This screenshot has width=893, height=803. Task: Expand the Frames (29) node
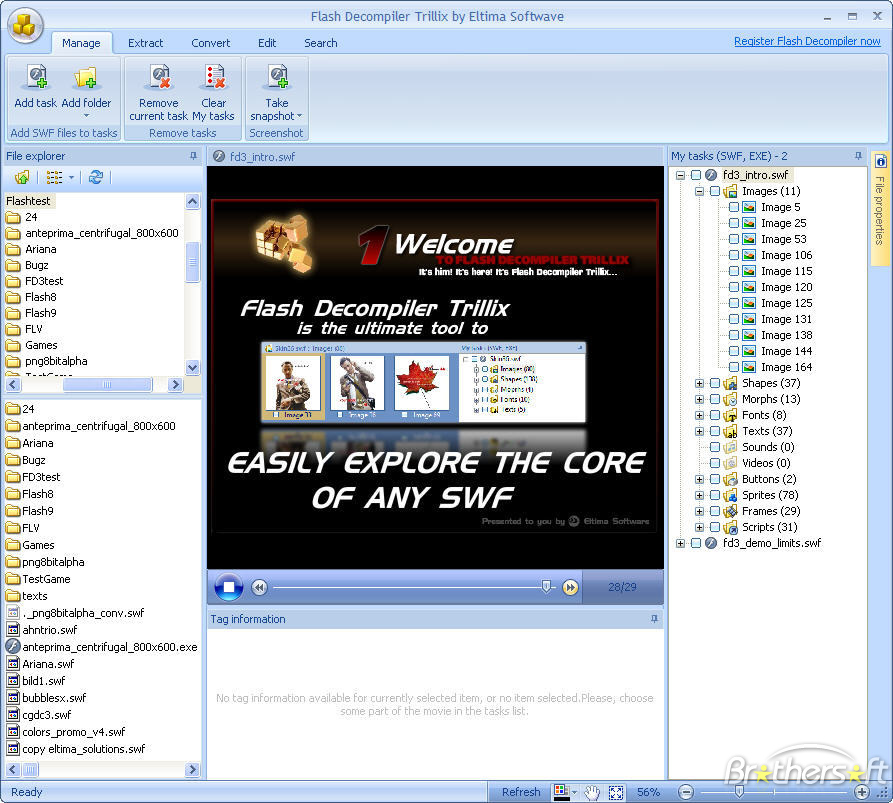(x=699, y=511)
